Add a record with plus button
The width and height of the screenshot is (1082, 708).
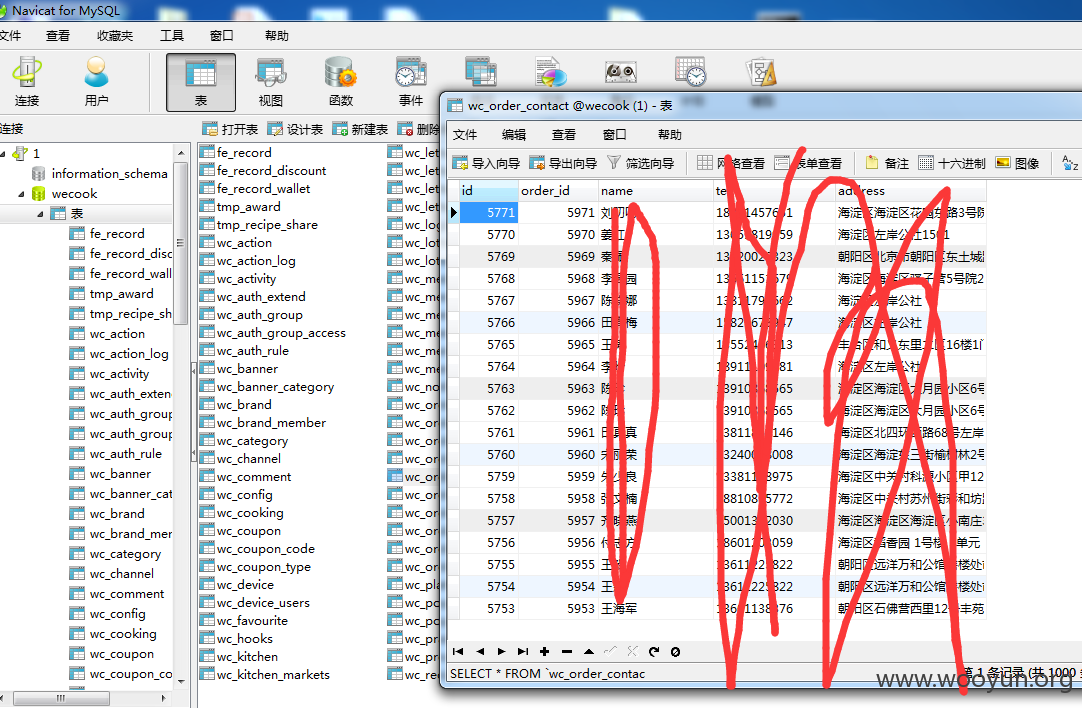544,651
